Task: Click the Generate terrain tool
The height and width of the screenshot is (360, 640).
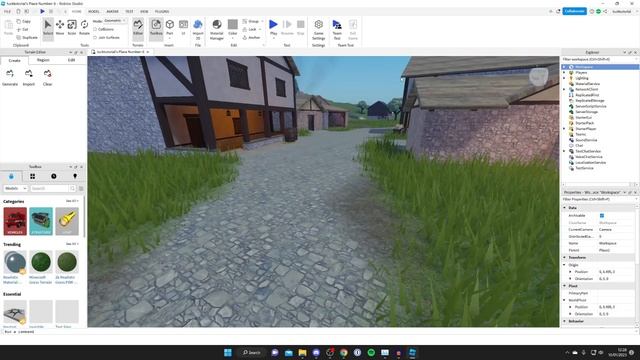Action: [x=10, y=77]
